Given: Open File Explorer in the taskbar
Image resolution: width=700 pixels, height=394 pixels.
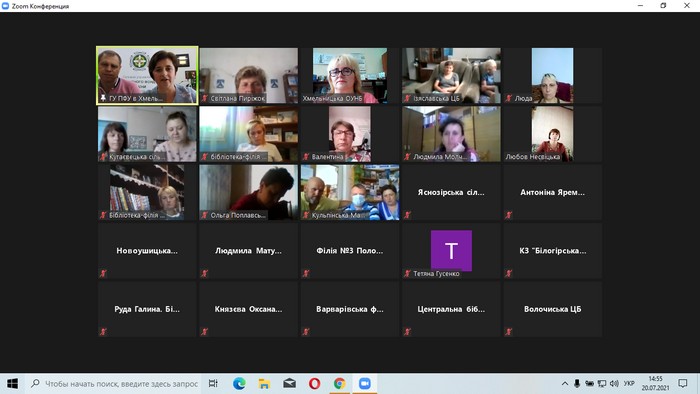Looking at the screenshot, I should point(264,383).
